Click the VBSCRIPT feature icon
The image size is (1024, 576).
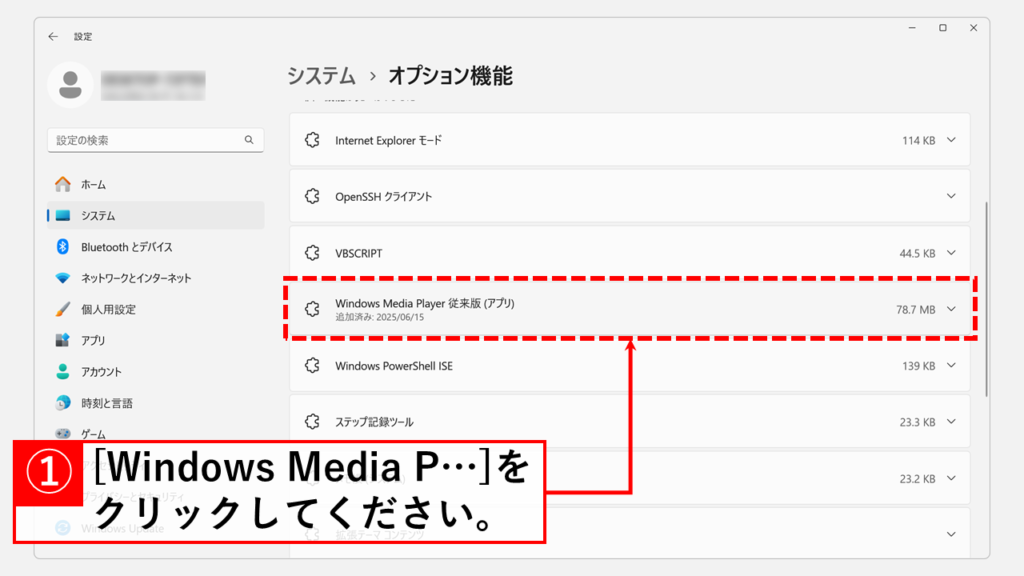[x=312, y=253]
